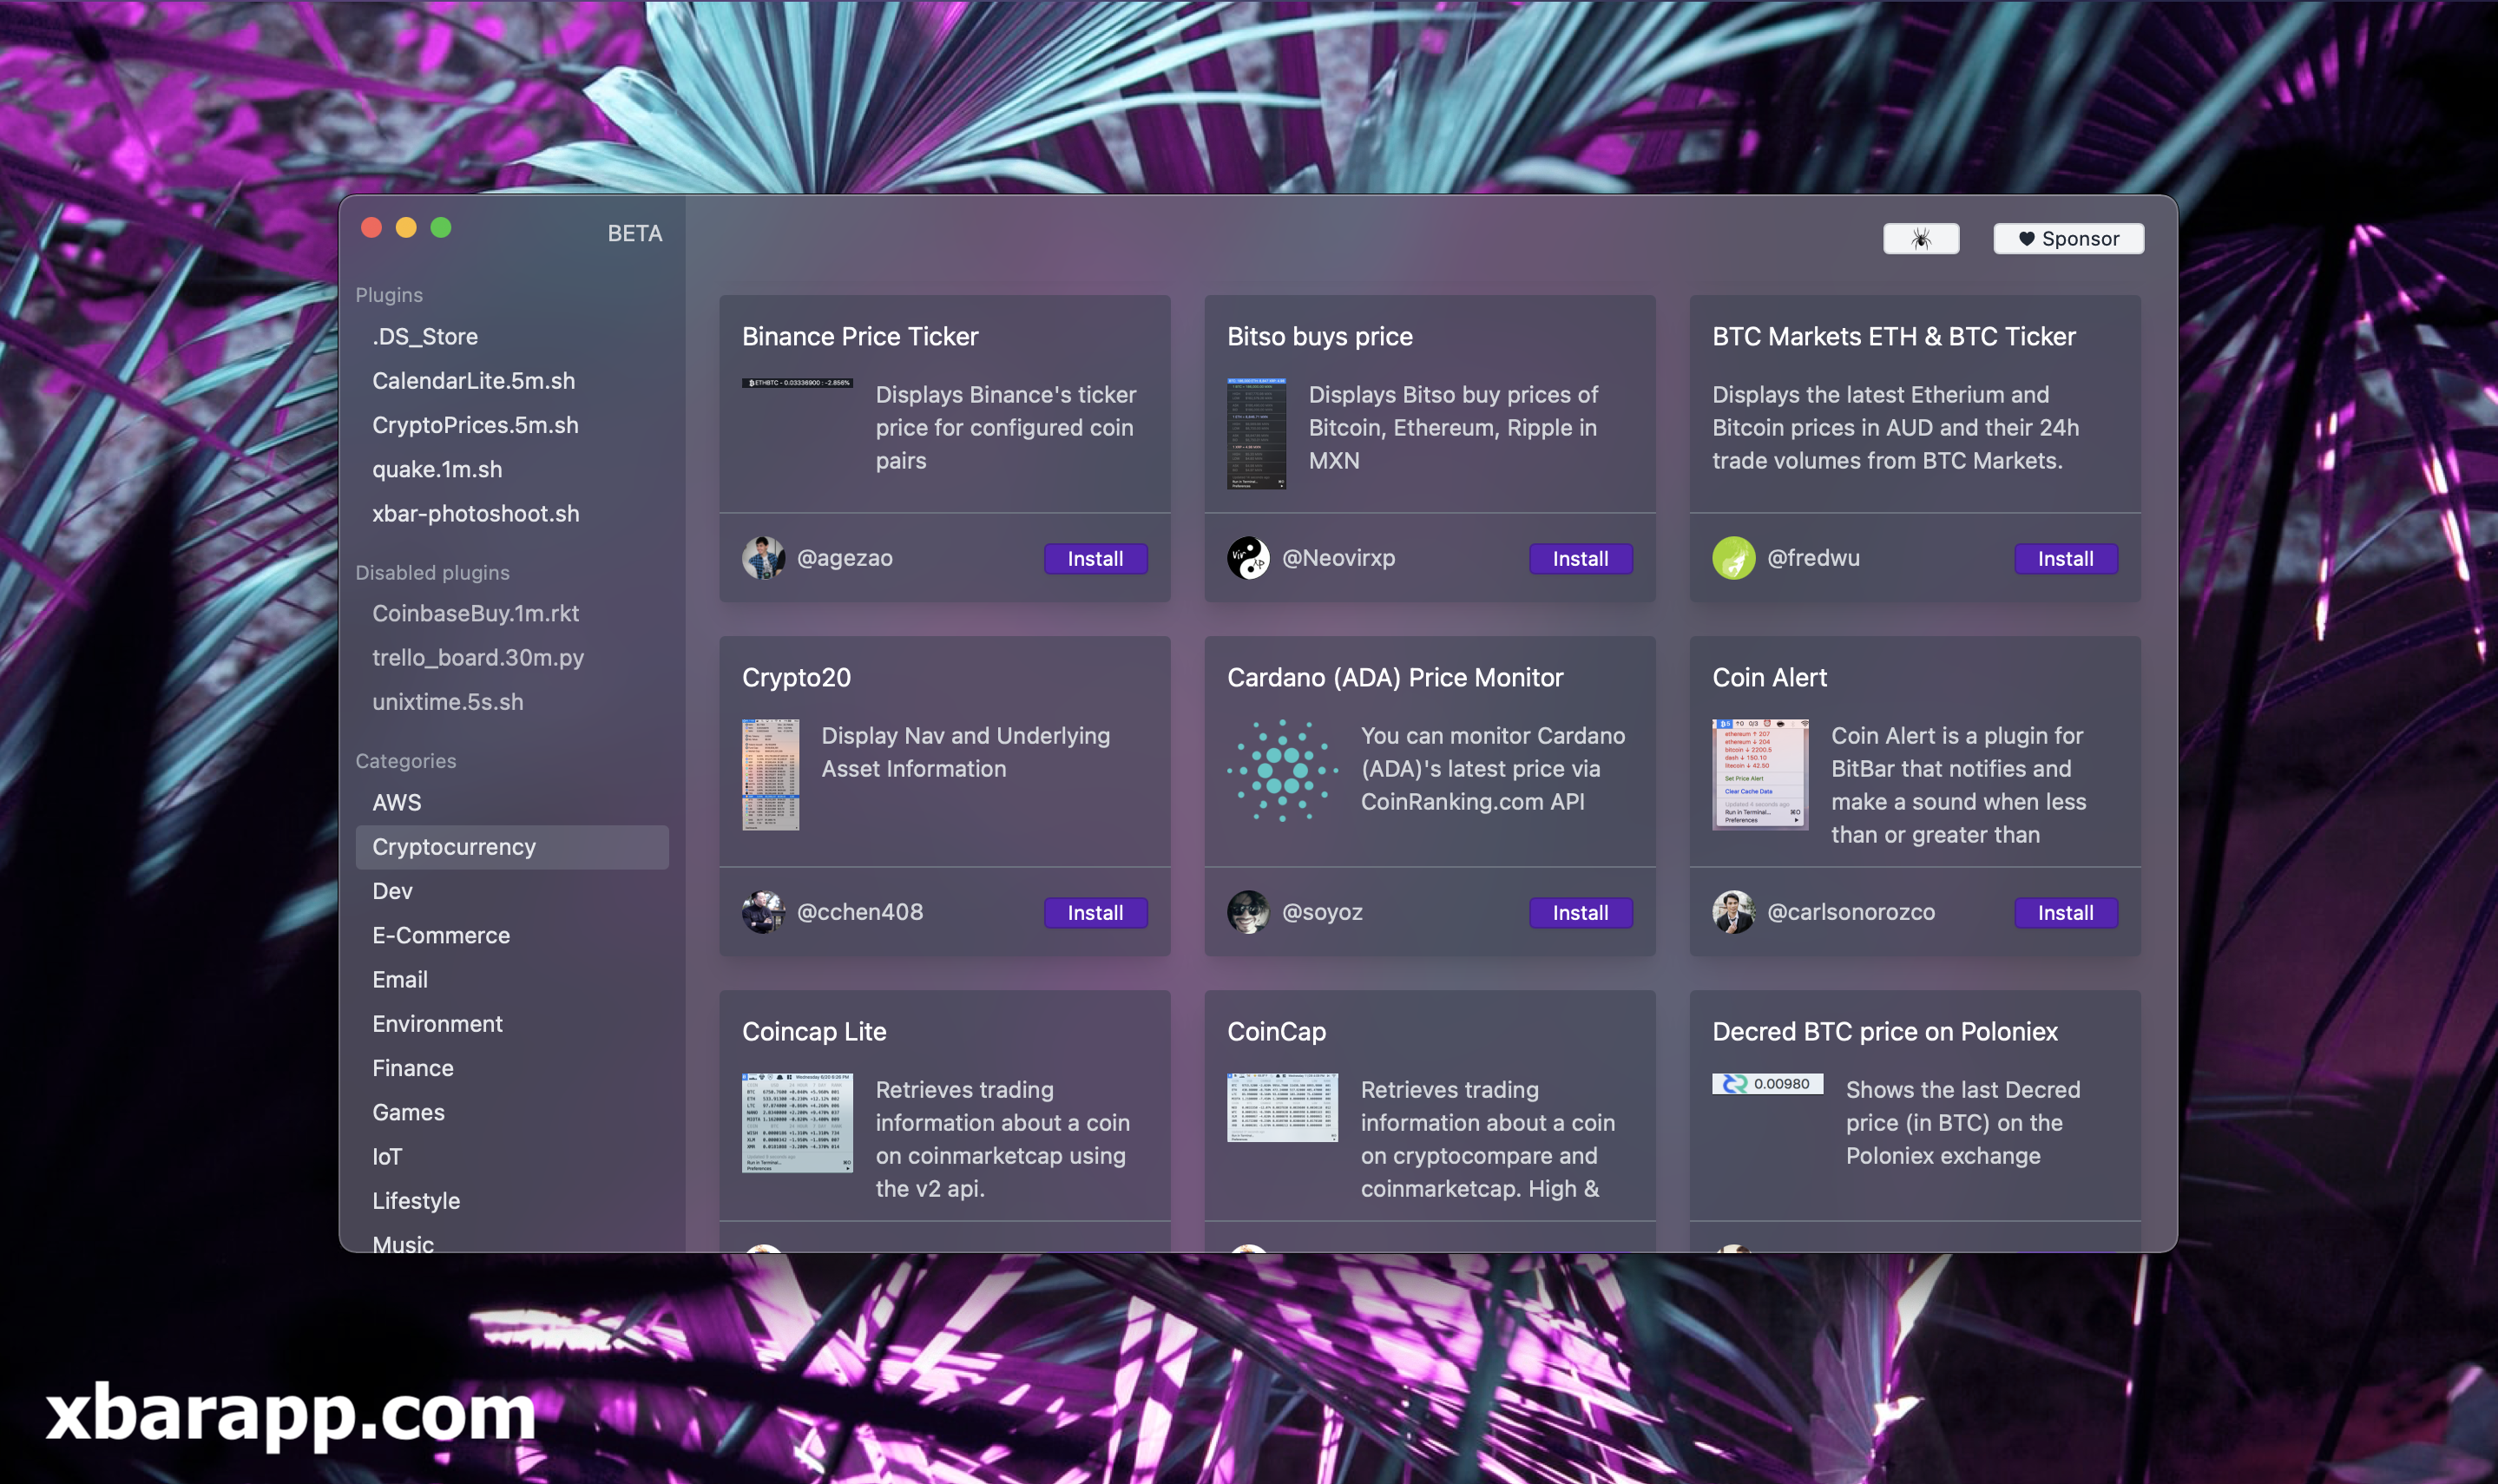Viewport: 2498px width, 1484px height.
Task: Open @fredwu green avatar
Action: point(1733,558)
